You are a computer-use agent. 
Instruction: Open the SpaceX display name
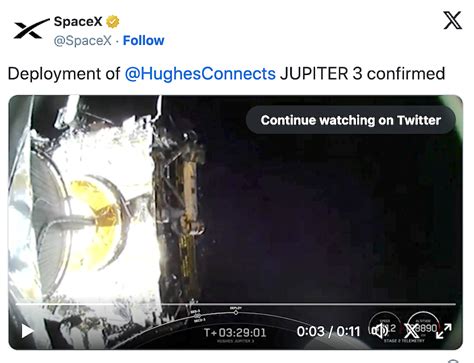[78, 22]
